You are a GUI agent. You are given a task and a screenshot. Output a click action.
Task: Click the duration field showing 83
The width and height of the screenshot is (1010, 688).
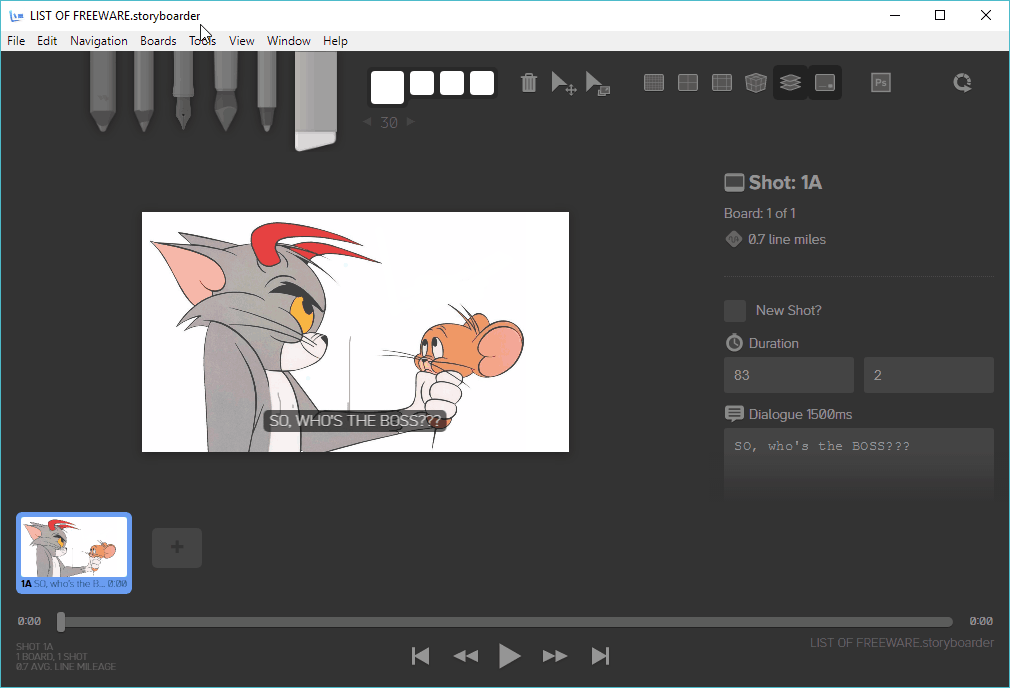point(789,375)
